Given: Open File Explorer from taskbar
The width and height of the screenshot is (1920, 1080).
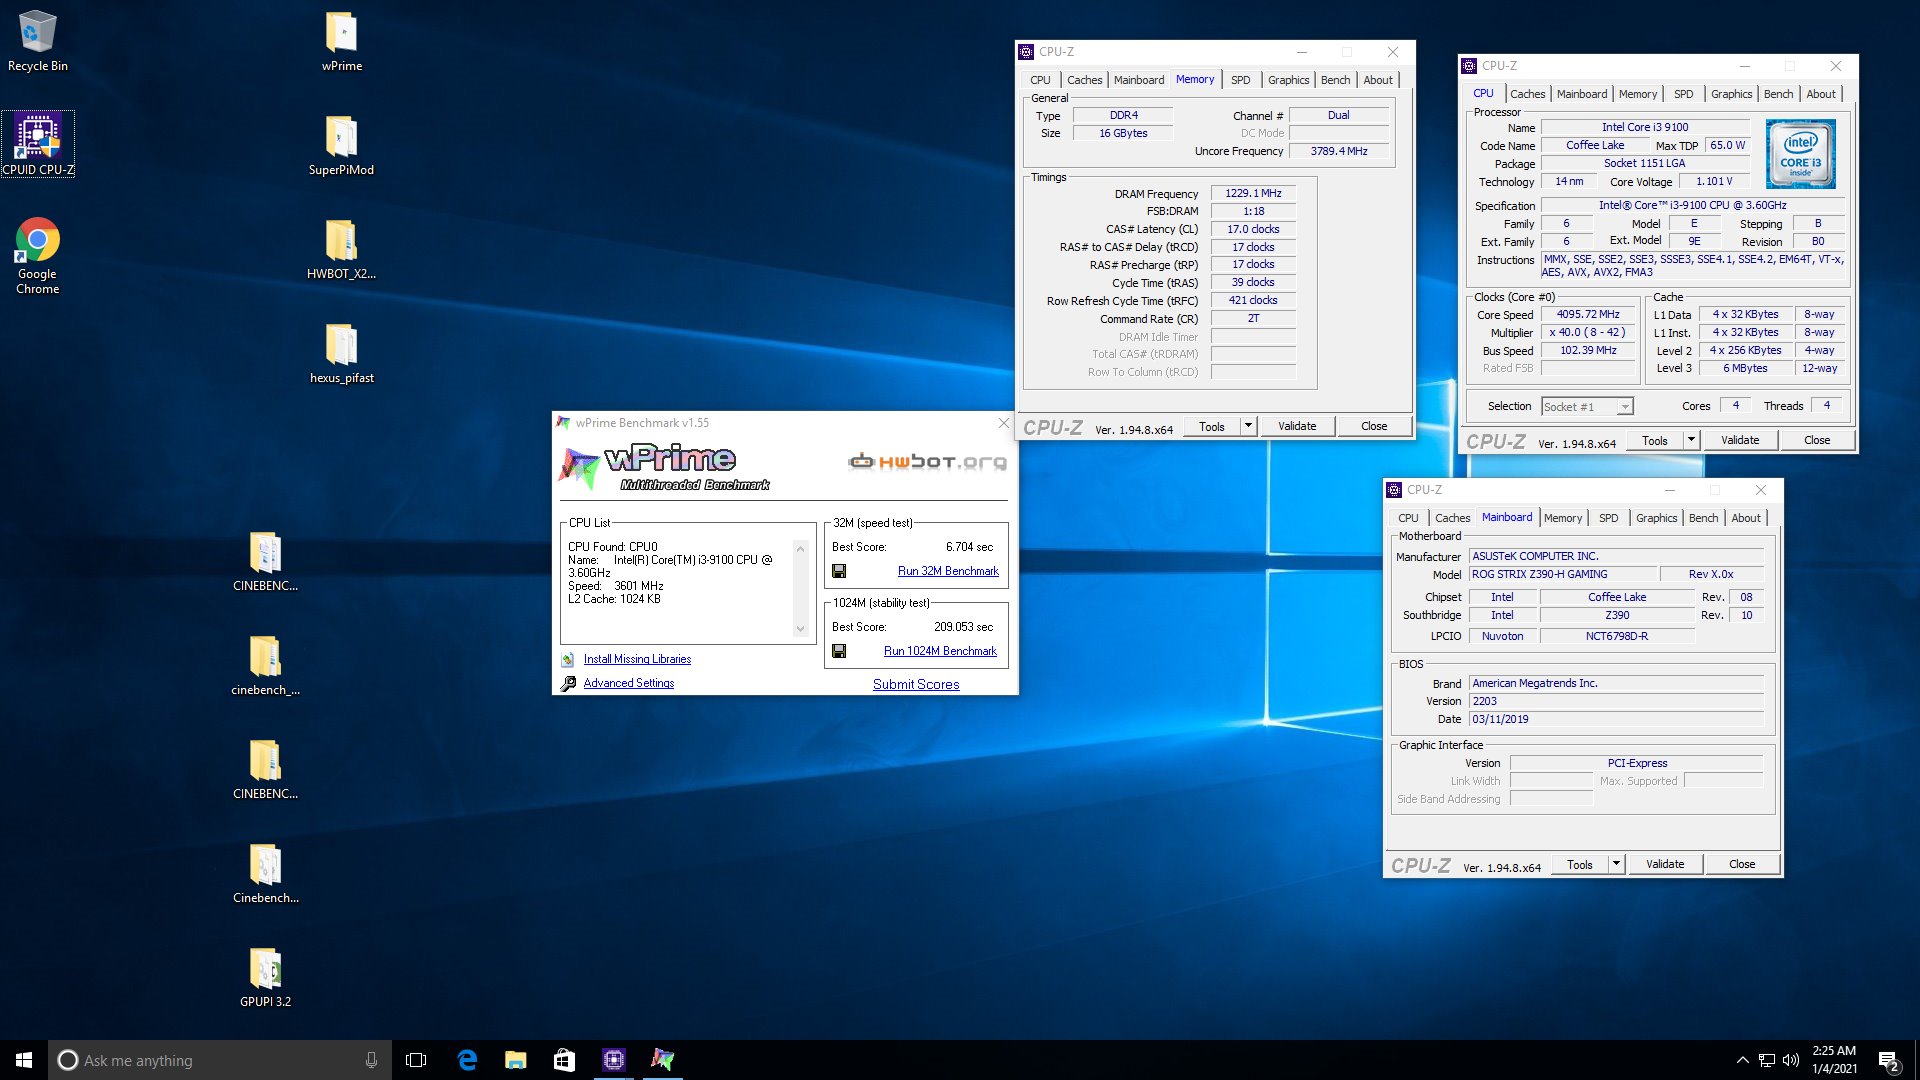Looking at the screenshot, I should [516, 1060].
